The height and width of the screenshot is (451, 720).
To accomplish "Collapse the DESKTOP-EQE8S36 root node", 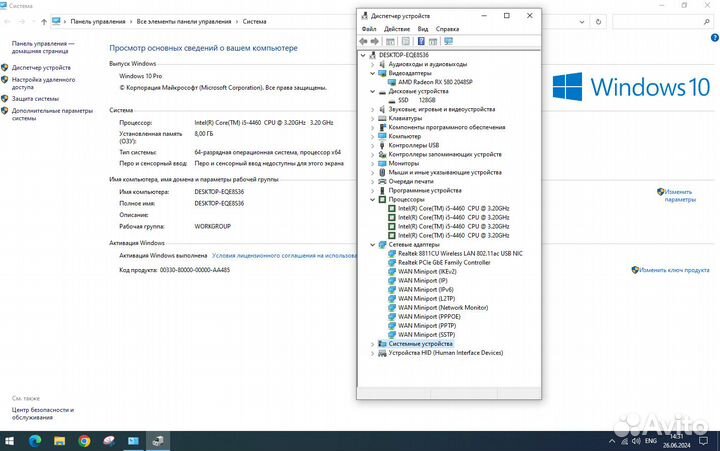I will 363,55.
